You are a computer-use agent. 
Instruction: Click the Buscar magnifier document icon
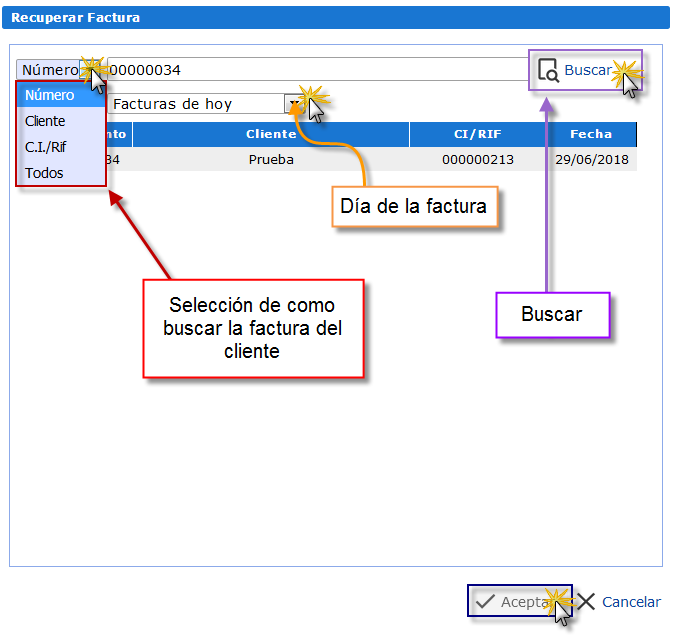pos(548,70)
